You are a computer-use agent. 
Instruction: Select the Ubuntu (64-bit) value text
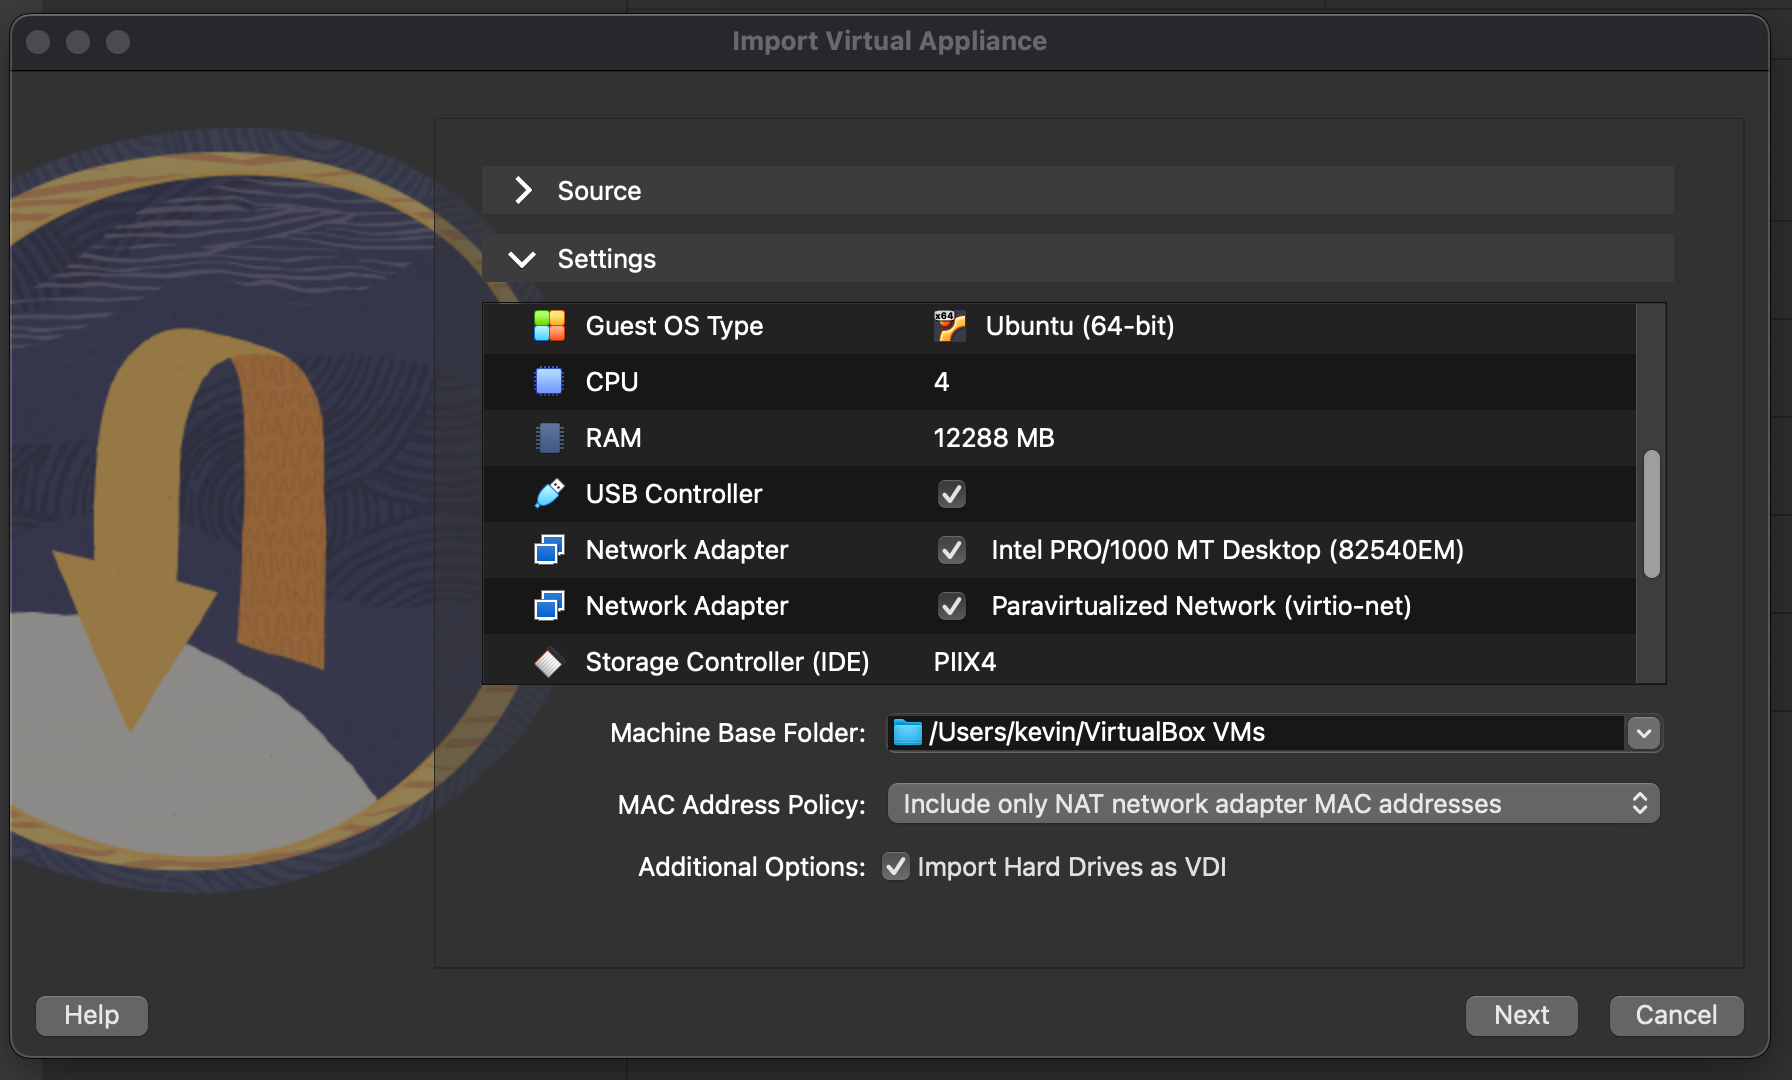coord(1080,326)
